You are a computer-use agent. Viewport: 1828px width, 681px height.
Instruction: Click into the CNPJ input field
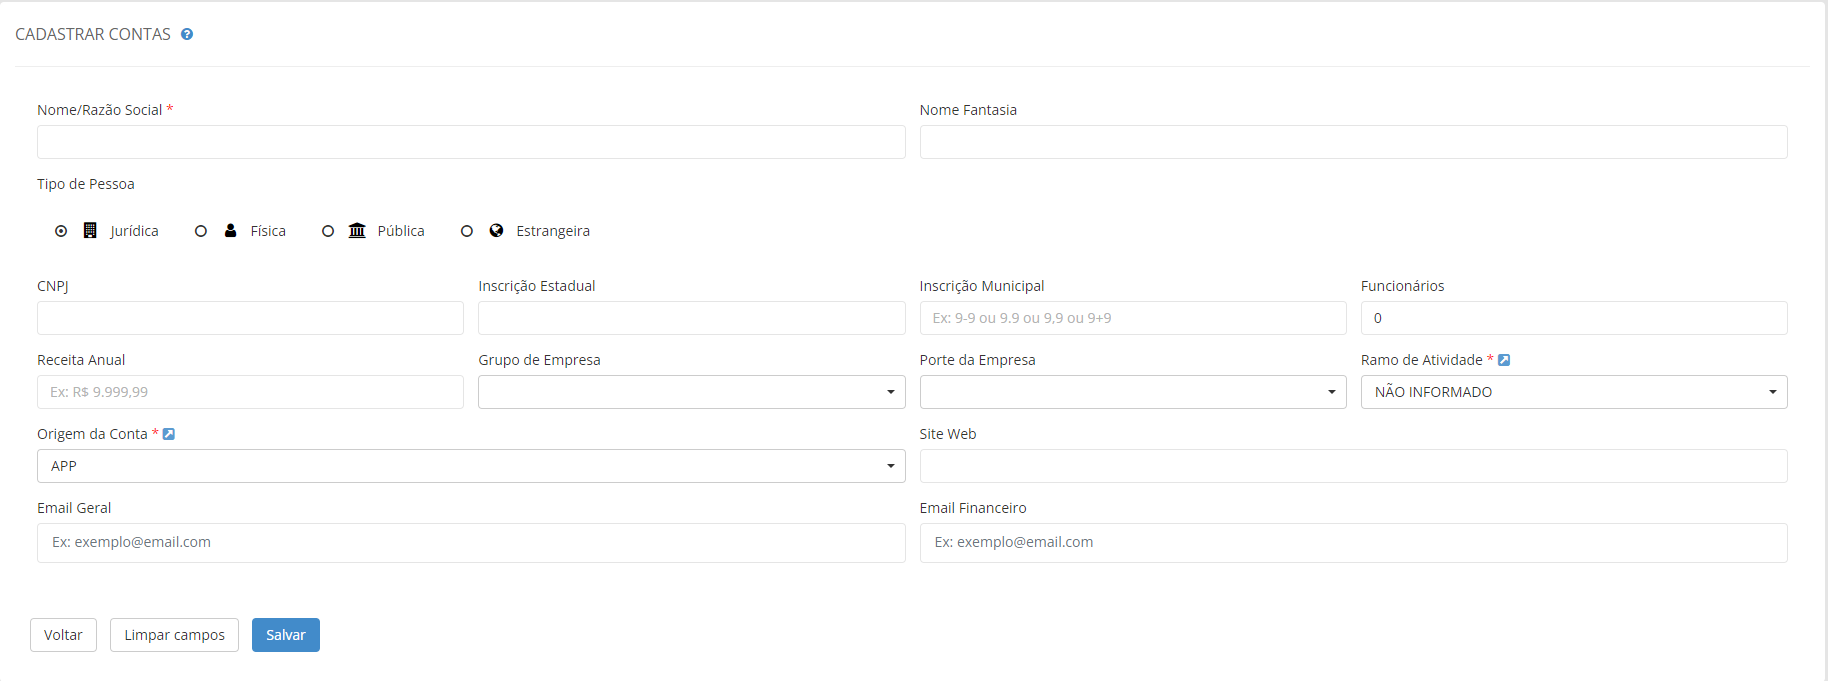click(250, 318)
